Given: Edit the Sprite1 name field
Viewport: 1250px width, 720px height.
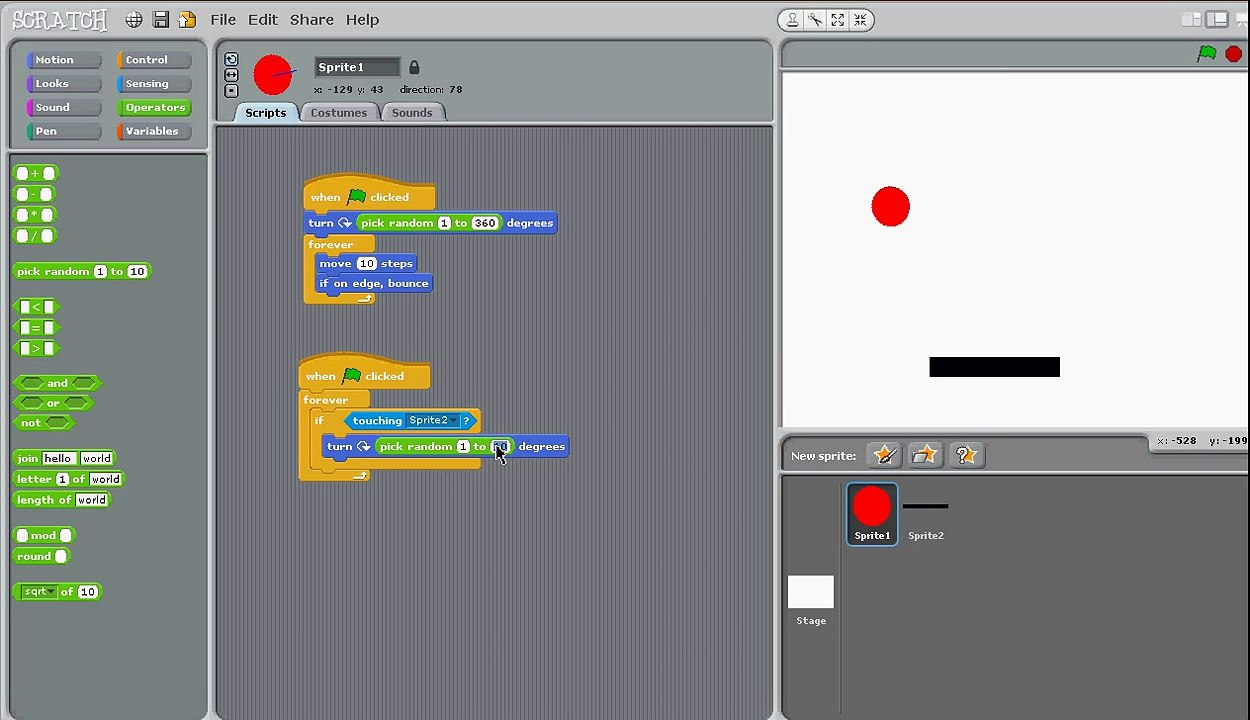Looking at the screenshot, I should click(357, 67).
